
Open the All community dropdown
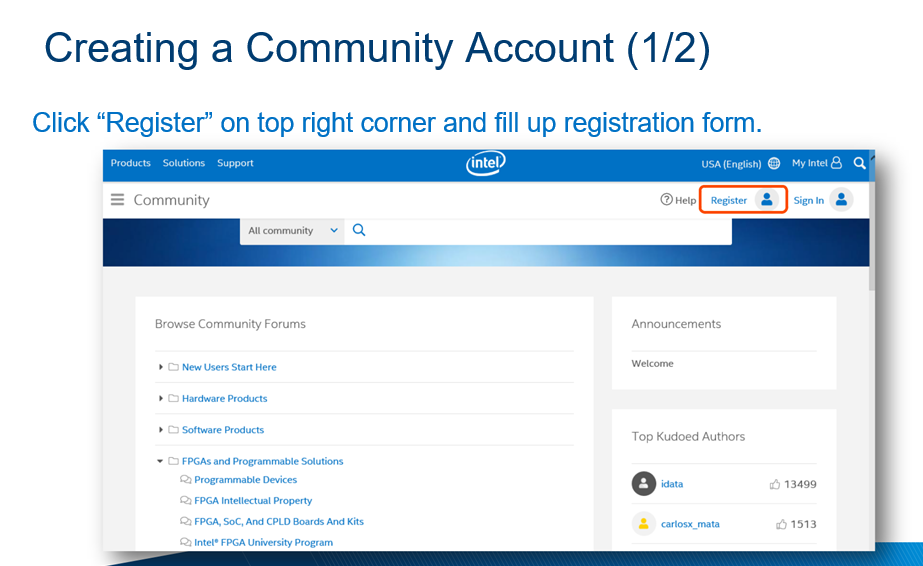[292, 231]
